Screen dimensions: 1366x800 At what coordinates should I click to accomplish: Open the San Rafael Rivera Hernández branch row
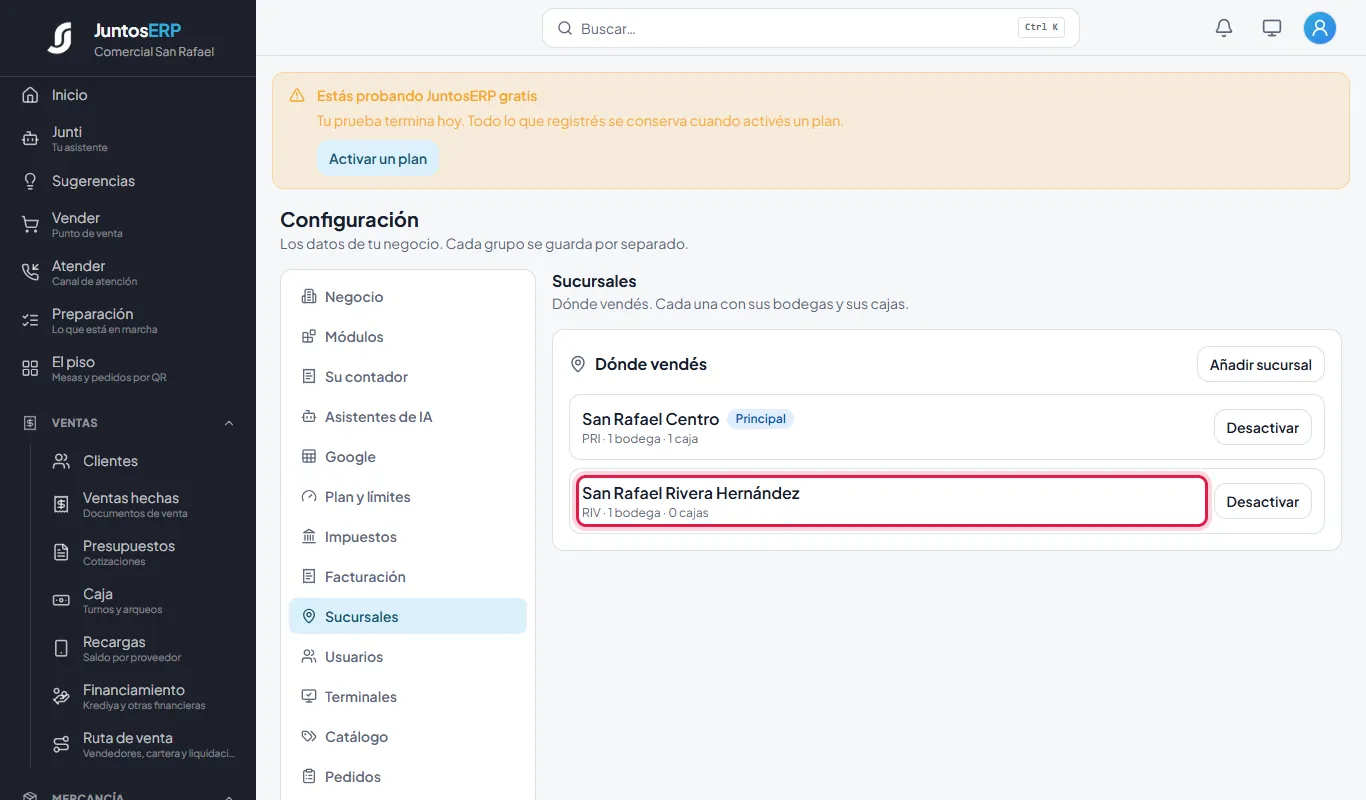892,501
